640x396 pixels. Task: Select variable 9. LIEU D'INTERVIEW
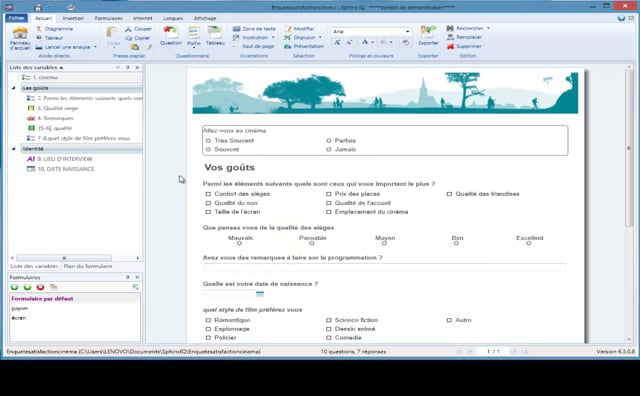coord(60,159)
